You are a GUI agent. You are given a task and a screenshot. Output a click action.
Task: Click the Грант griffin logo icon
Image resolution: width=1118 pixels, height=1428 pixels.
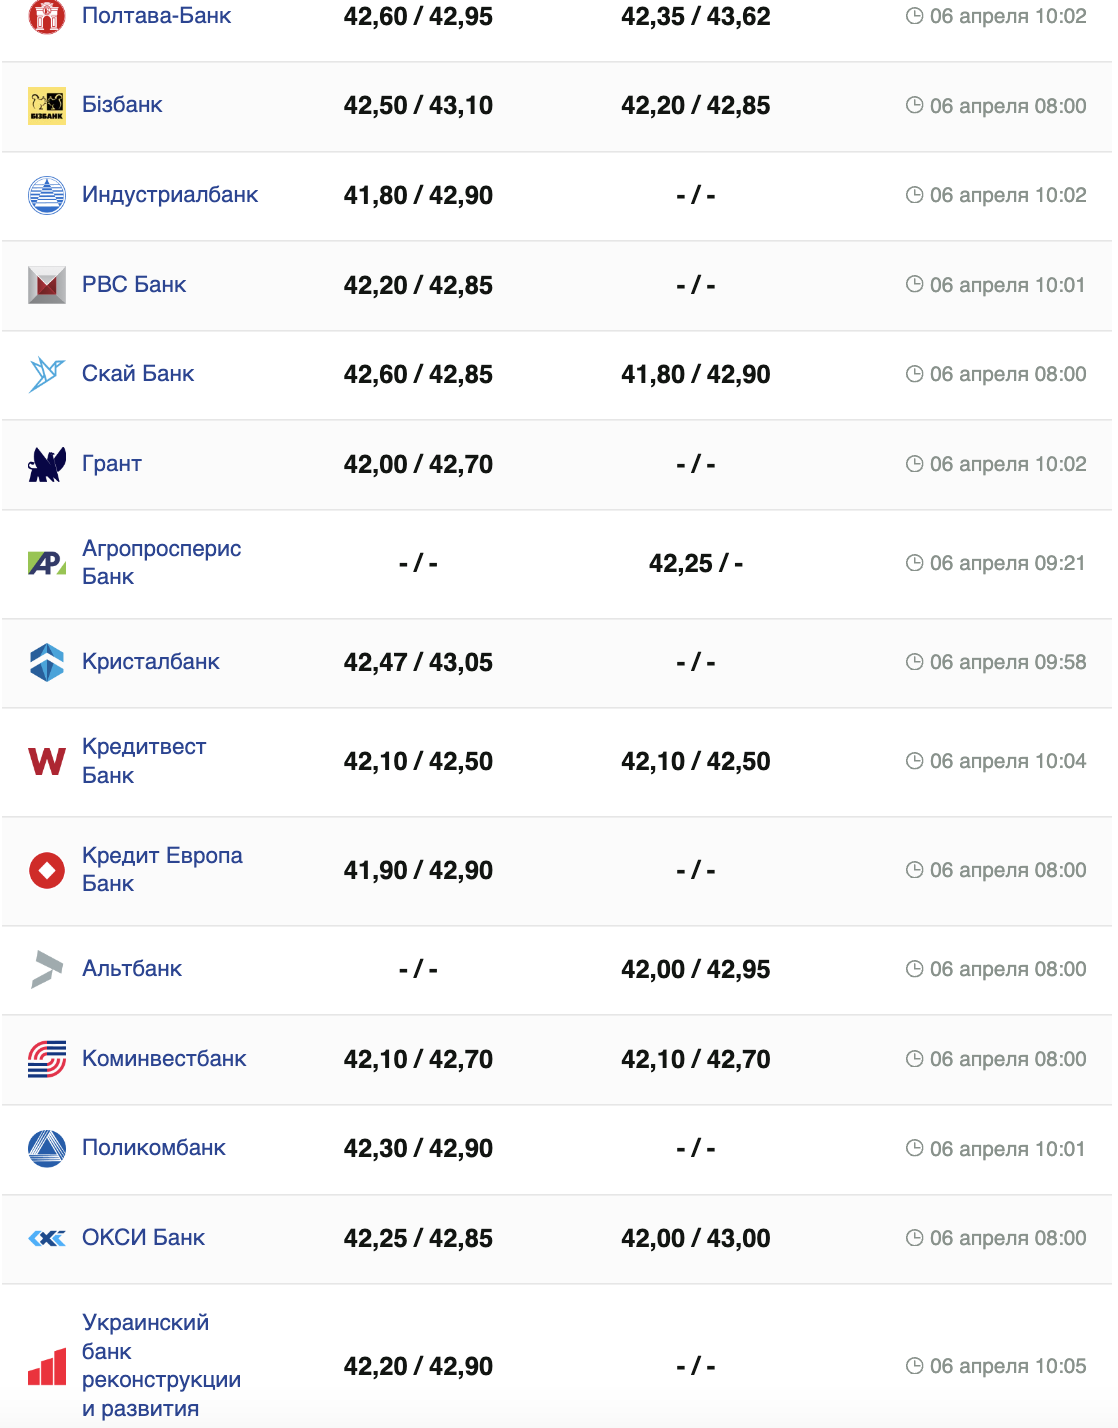coord(46,464)
